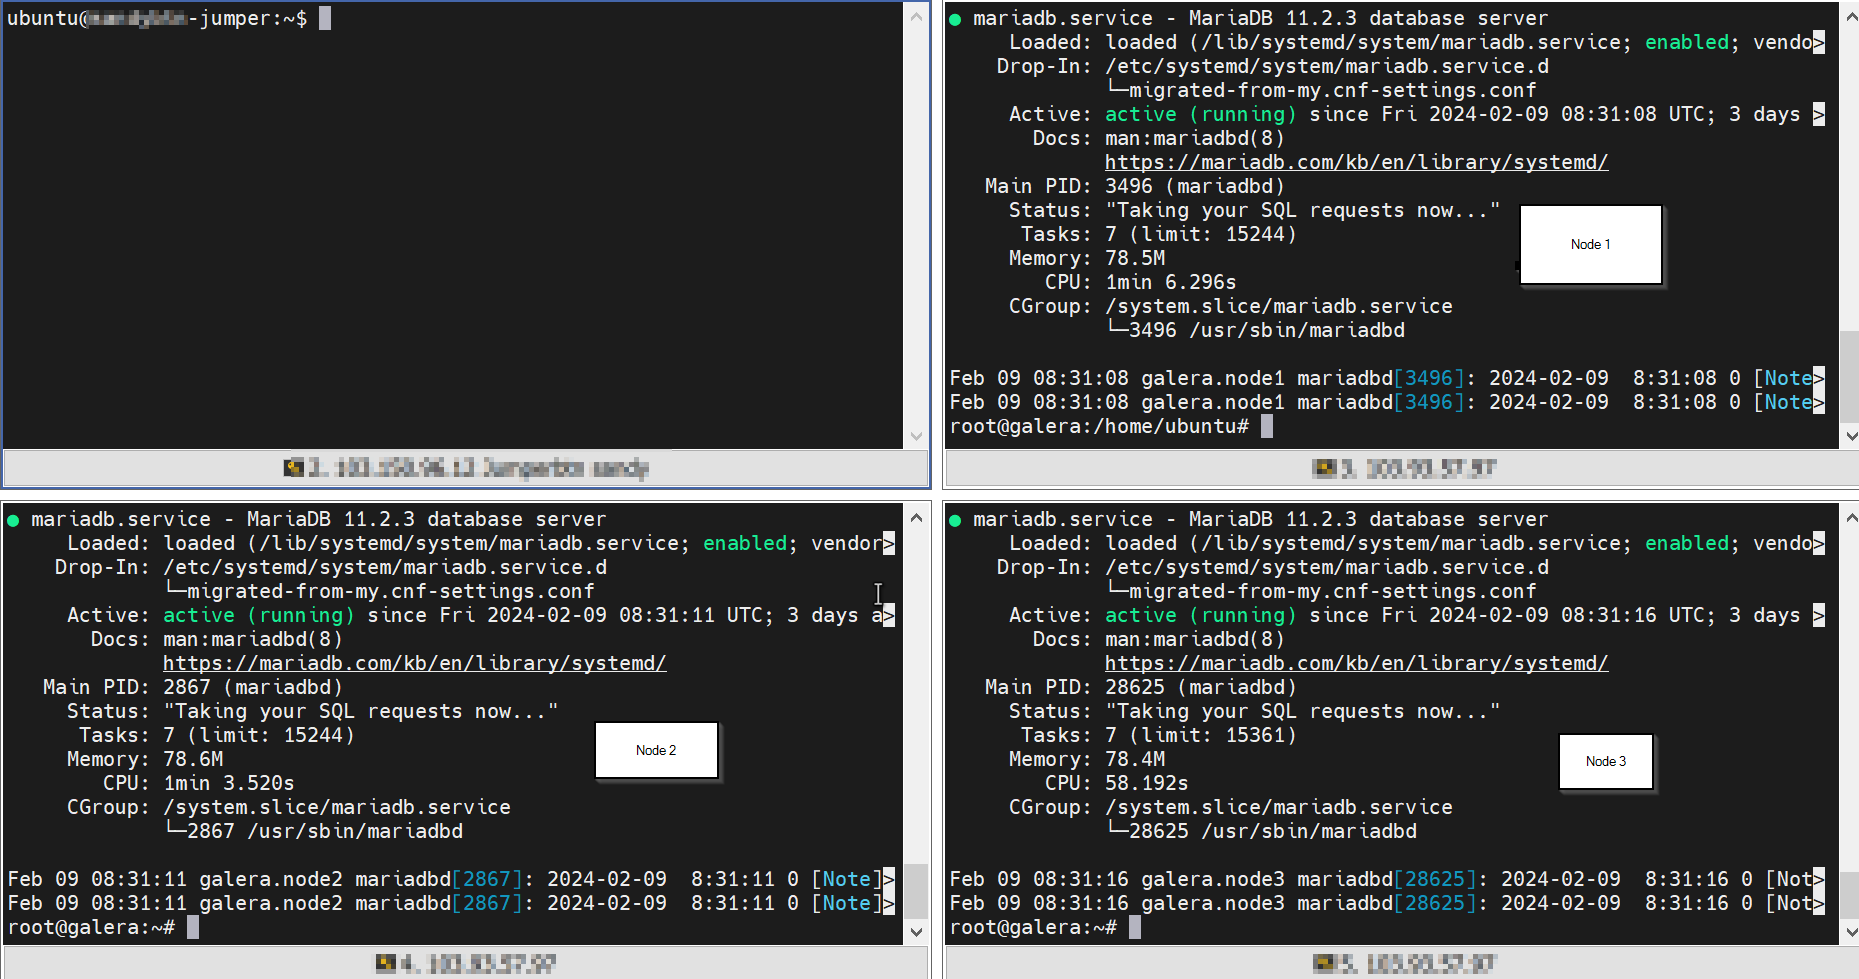This screenshot has width=1859, height=979.
Task: Select the Jumperbox session tab label
Action: tap(478, 467)
